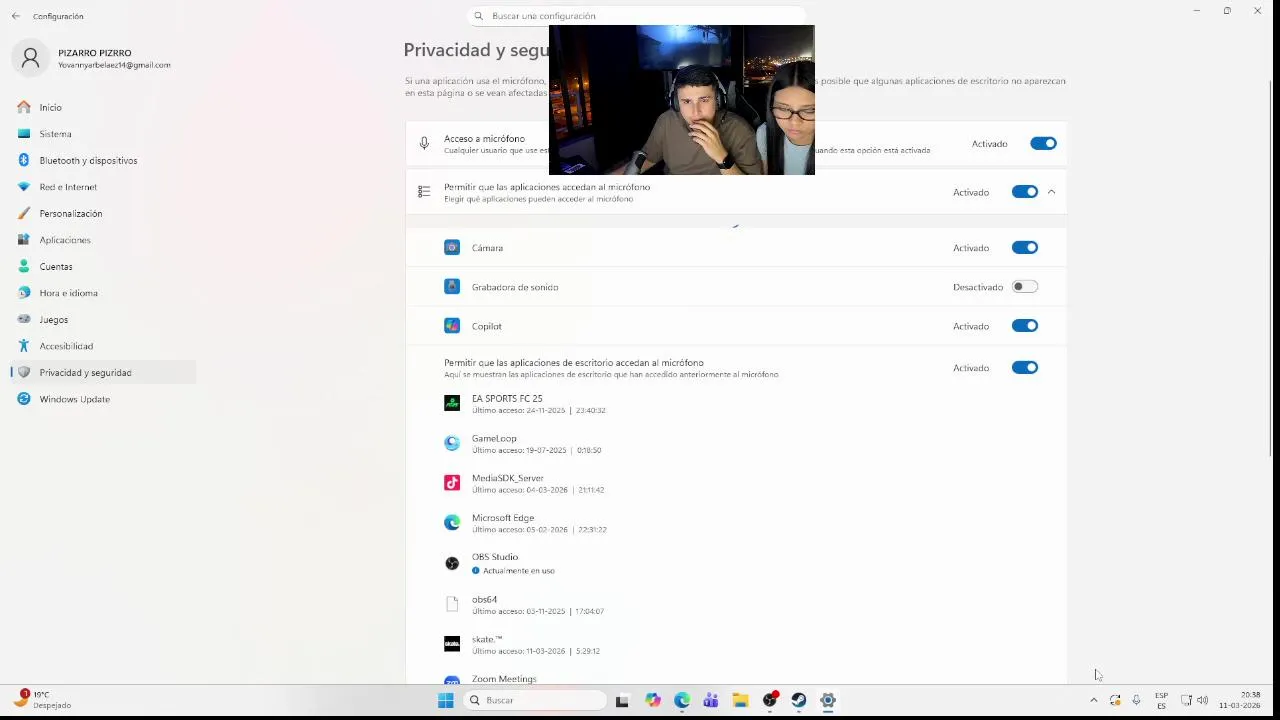Click the obs64 file icon
Image resolution: width=1280 pixels, height=720 pixels.
[452, 604]
